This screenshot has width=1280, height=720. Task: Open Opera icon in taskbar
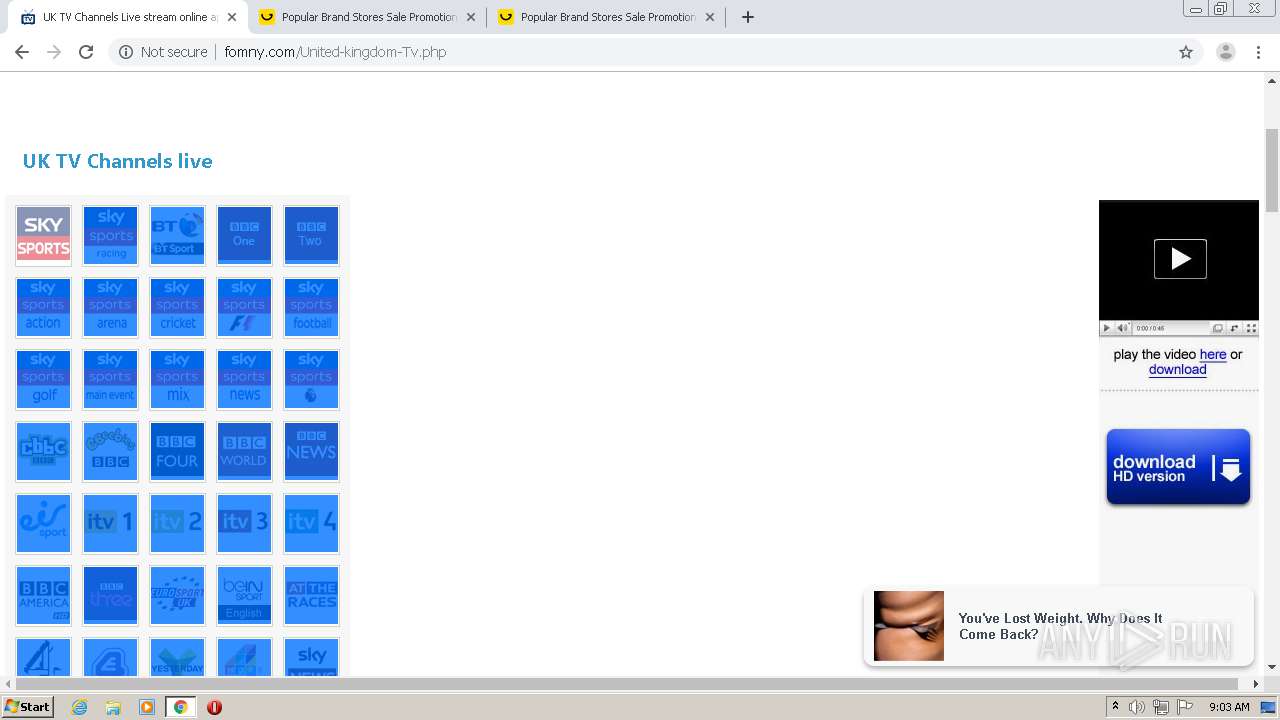[x=214, y=707]
